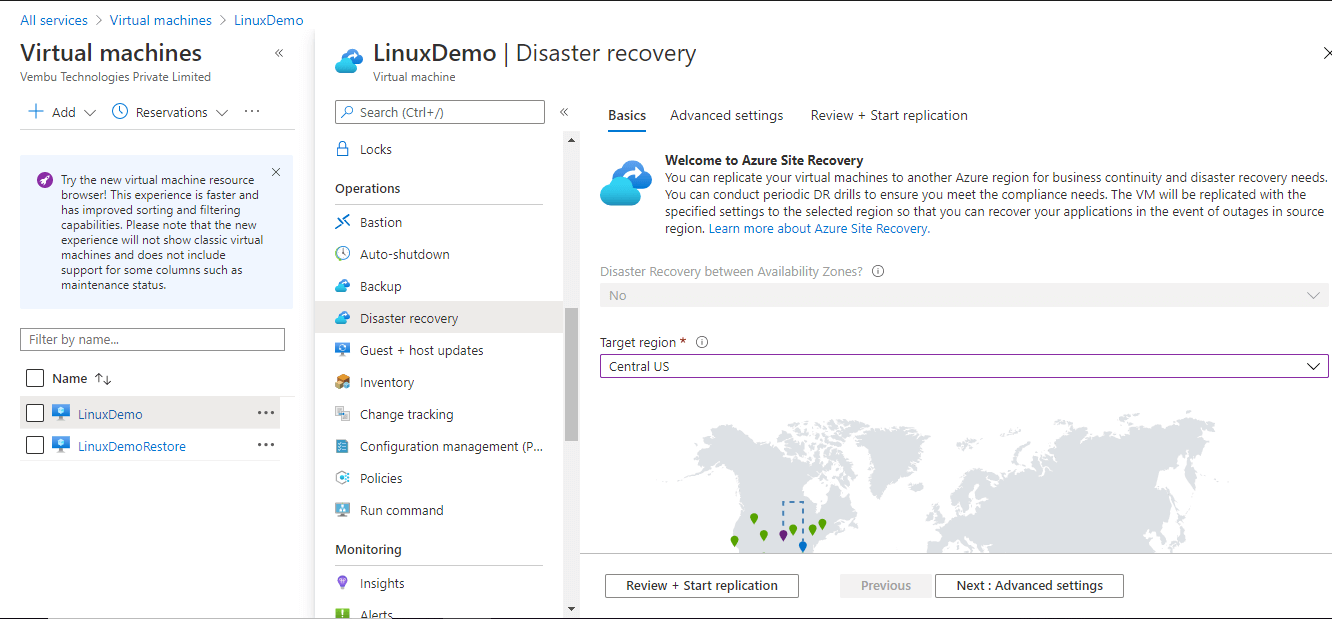The width and height of the screenshot is (1332, 619).
Task: Click the Policies icon
Action: [x=342, y=478]
